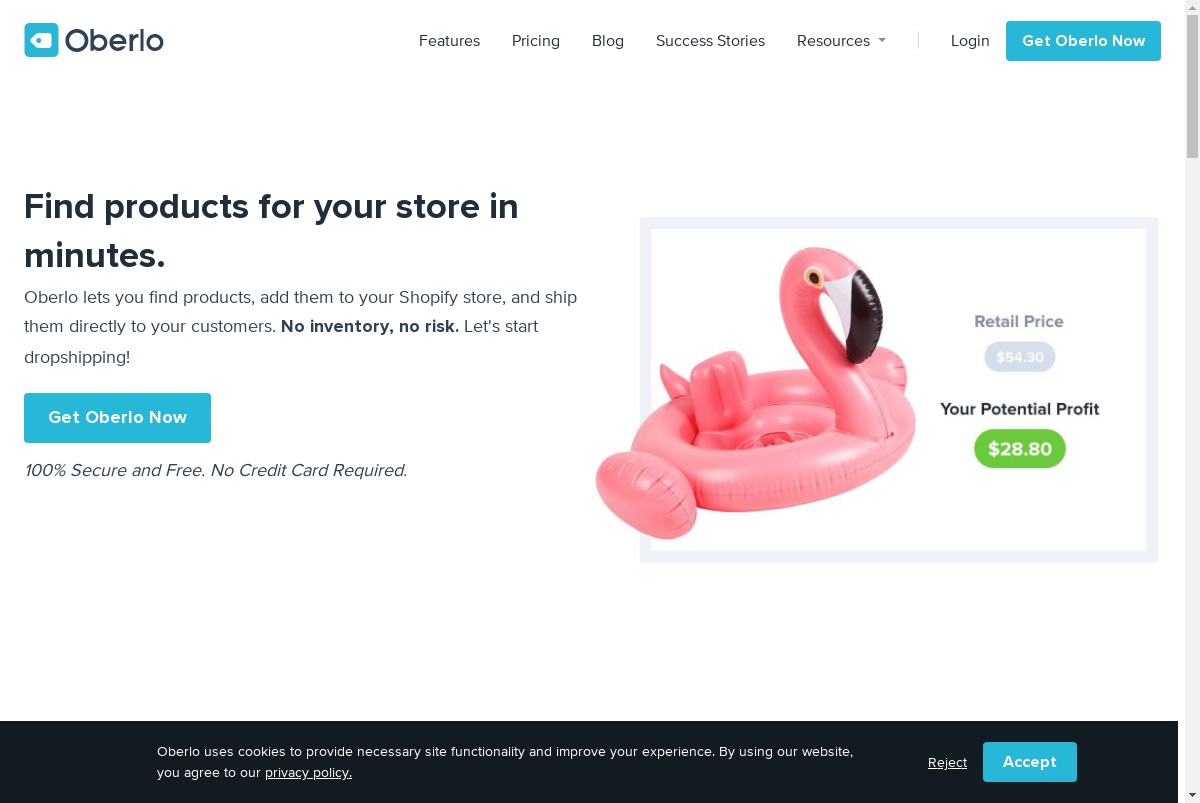Open Success Stories in the navigation

click(710, 41)
